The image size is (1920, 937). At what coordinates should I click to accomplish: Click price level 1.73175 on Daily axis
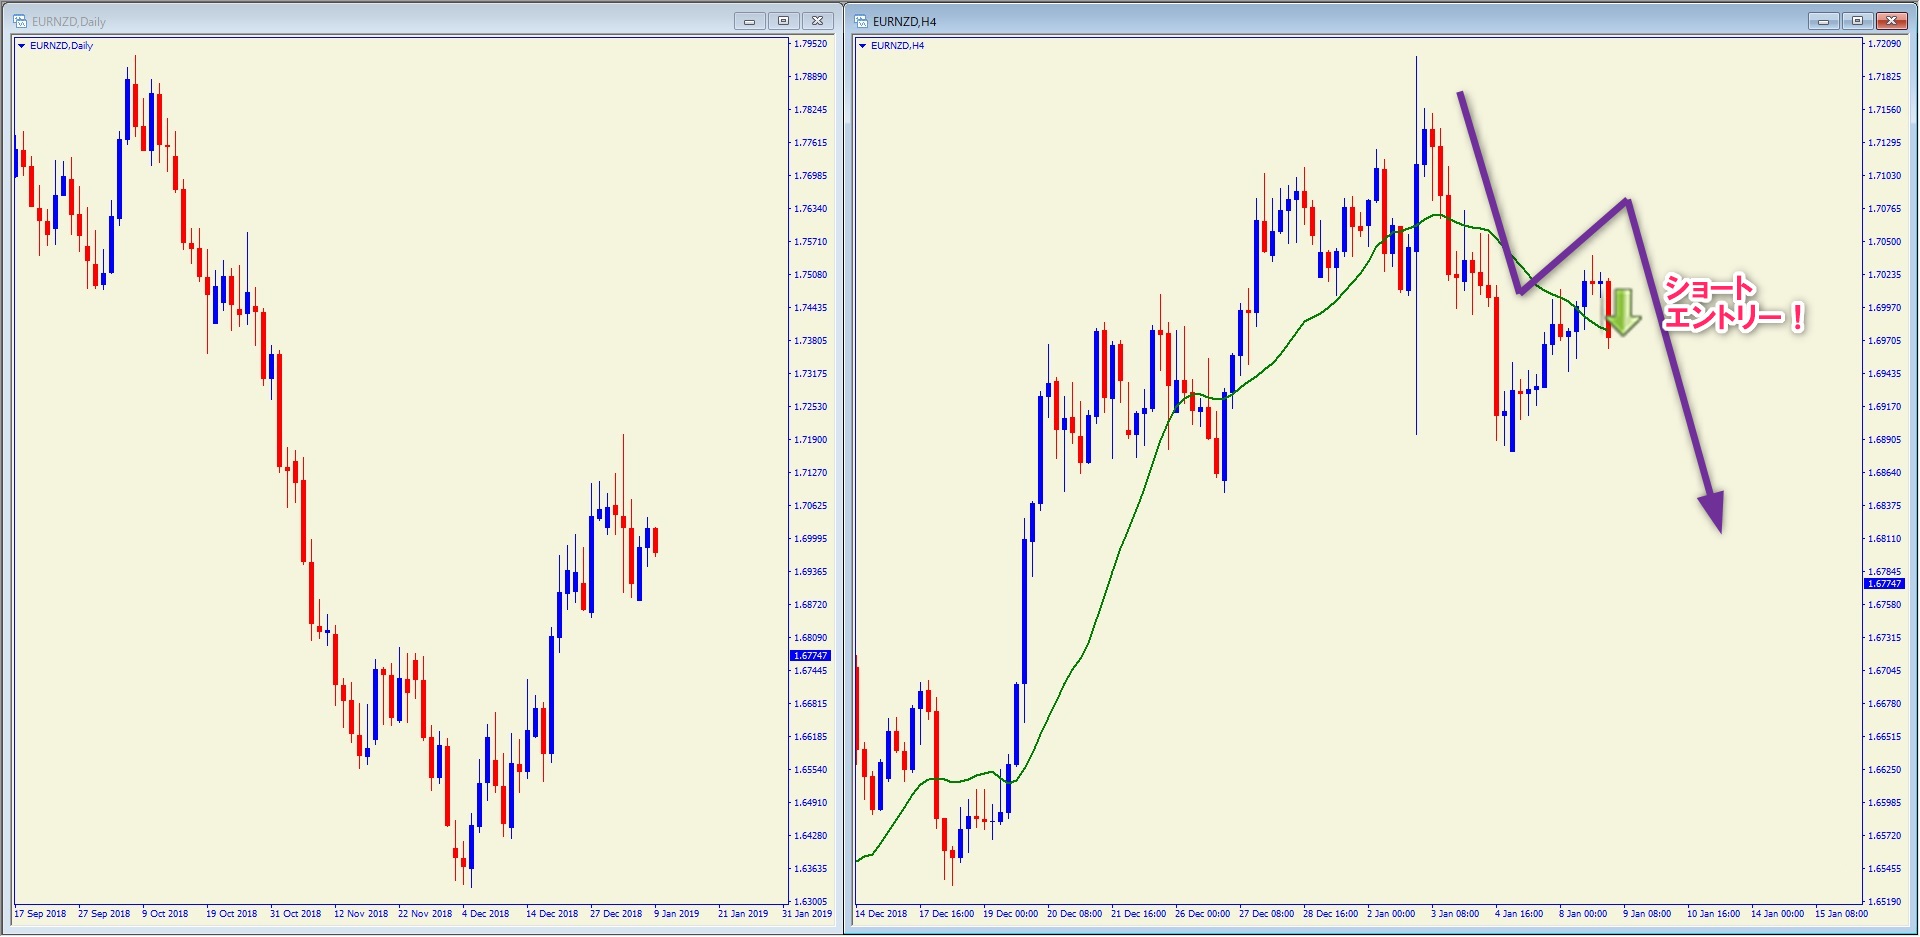(x=811, y=374)
